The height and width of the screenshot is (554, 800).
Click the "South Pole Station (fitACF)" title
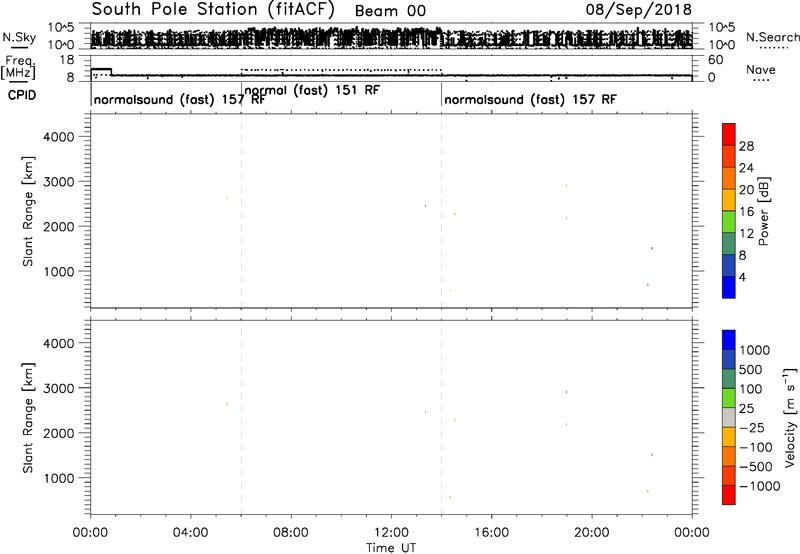(x=213, y=10)
